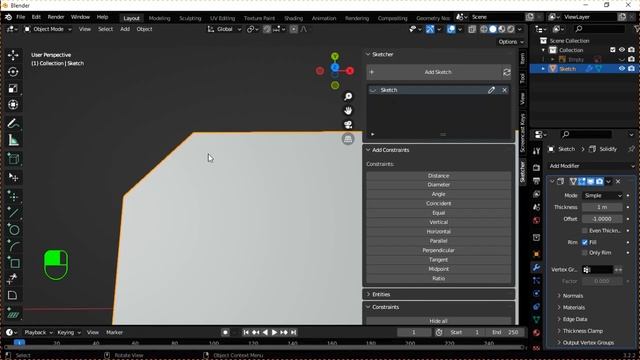Click the Hide all constraints button
This screenshot has height=360, width=640.
tap(439, 321)
